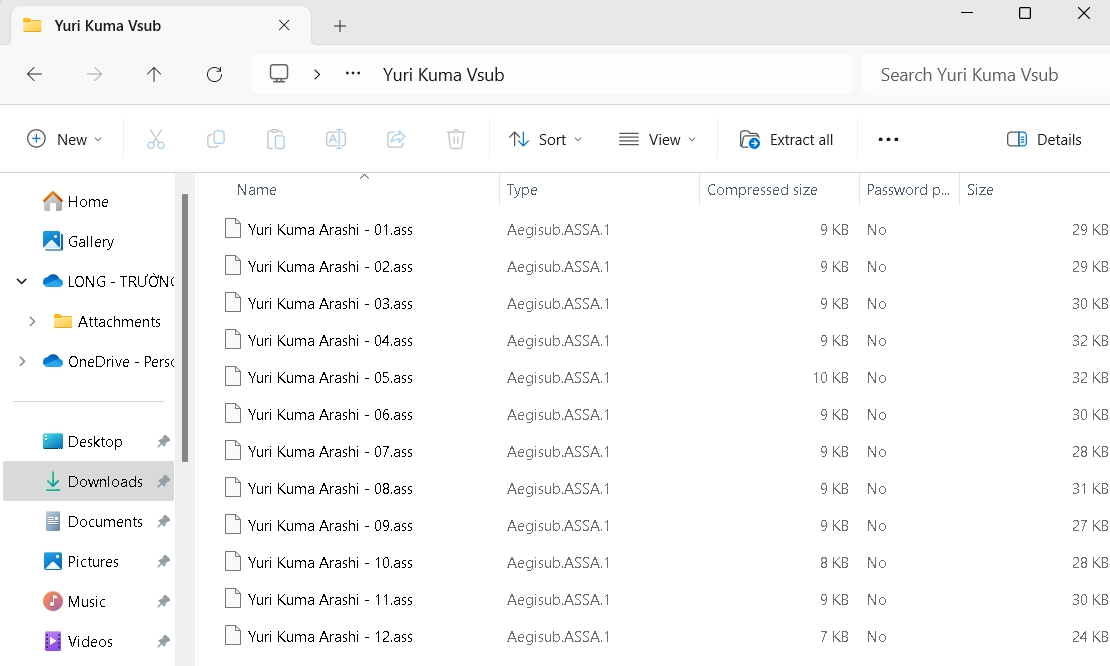Open the New item dropdown
Screen dimensions: 1110x666
pos(64,139)
